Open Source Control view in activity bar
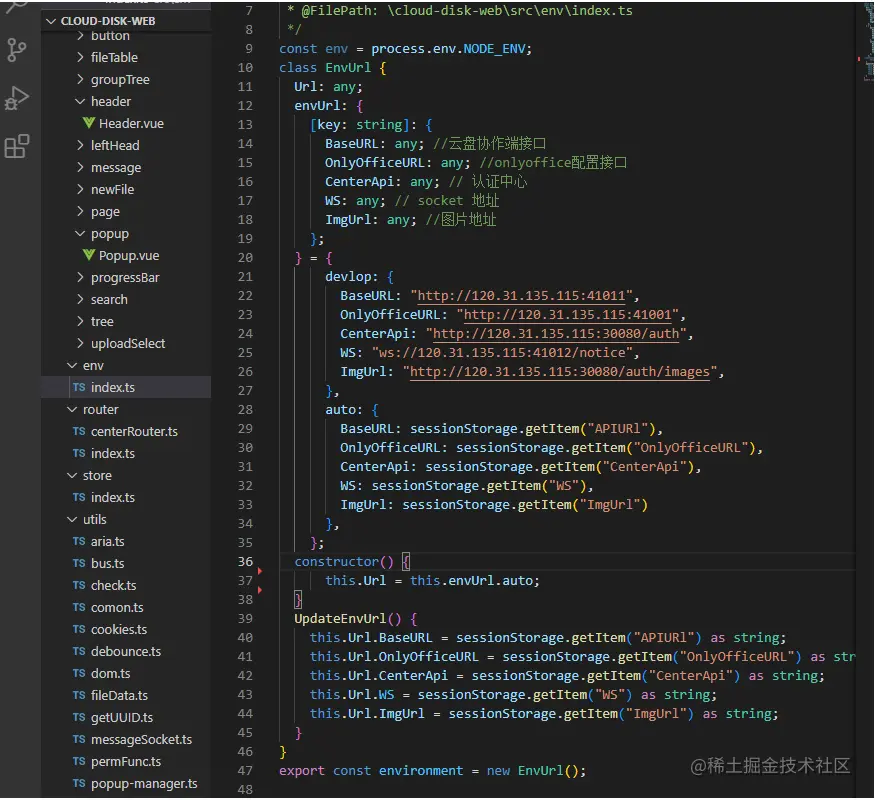Image resolution: width=875 pixels, height=800 pixels. (x=17, y=50)
